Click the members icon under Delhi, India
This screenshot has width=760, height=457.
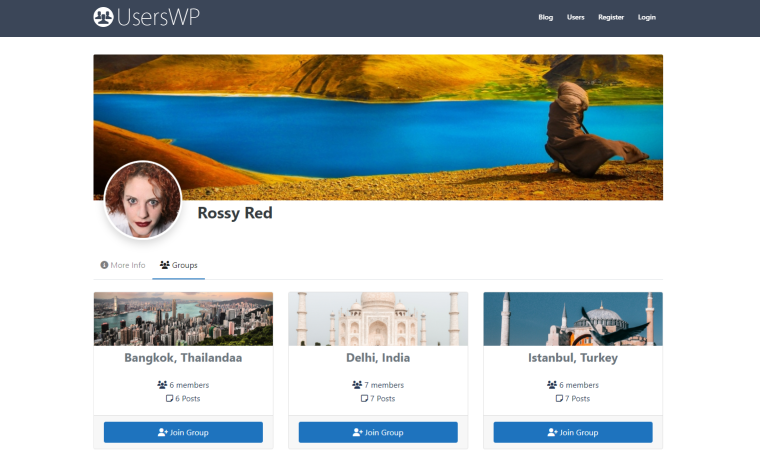[357, 385]
